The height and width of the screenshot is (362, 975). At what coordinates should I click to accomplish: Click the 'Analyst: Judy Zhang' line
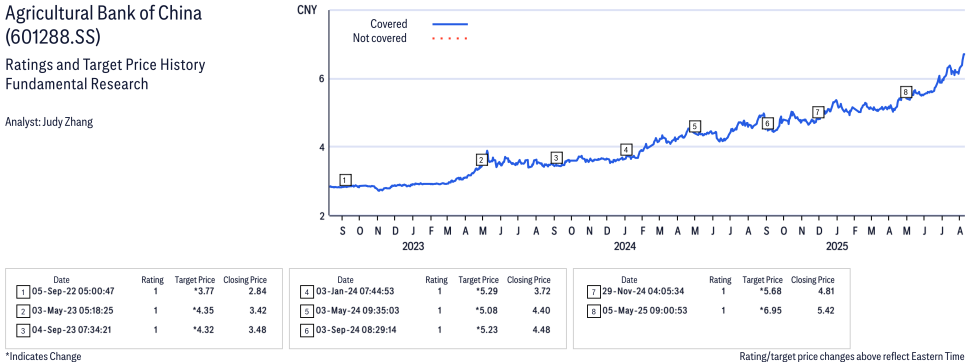(49, 122)
